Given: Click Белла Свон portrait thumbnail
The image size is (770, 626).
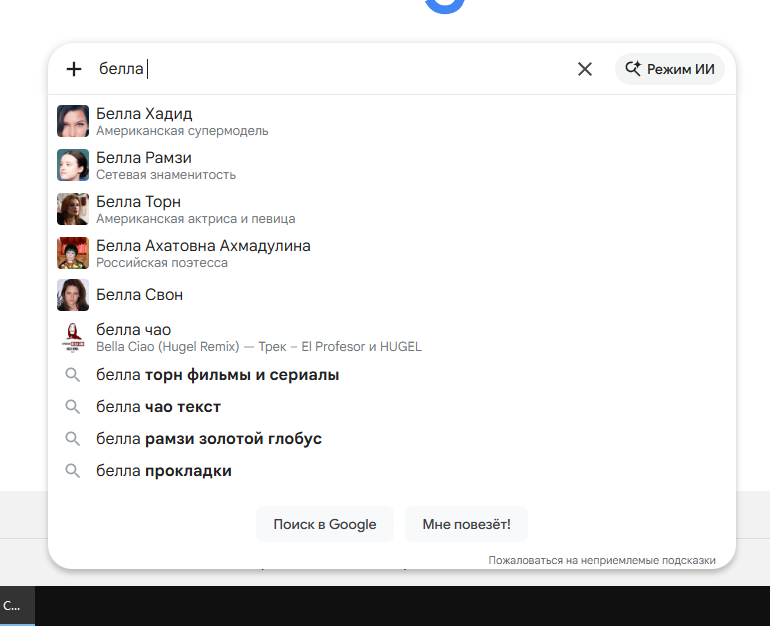Looking at the screenshot, I should 73,295.
